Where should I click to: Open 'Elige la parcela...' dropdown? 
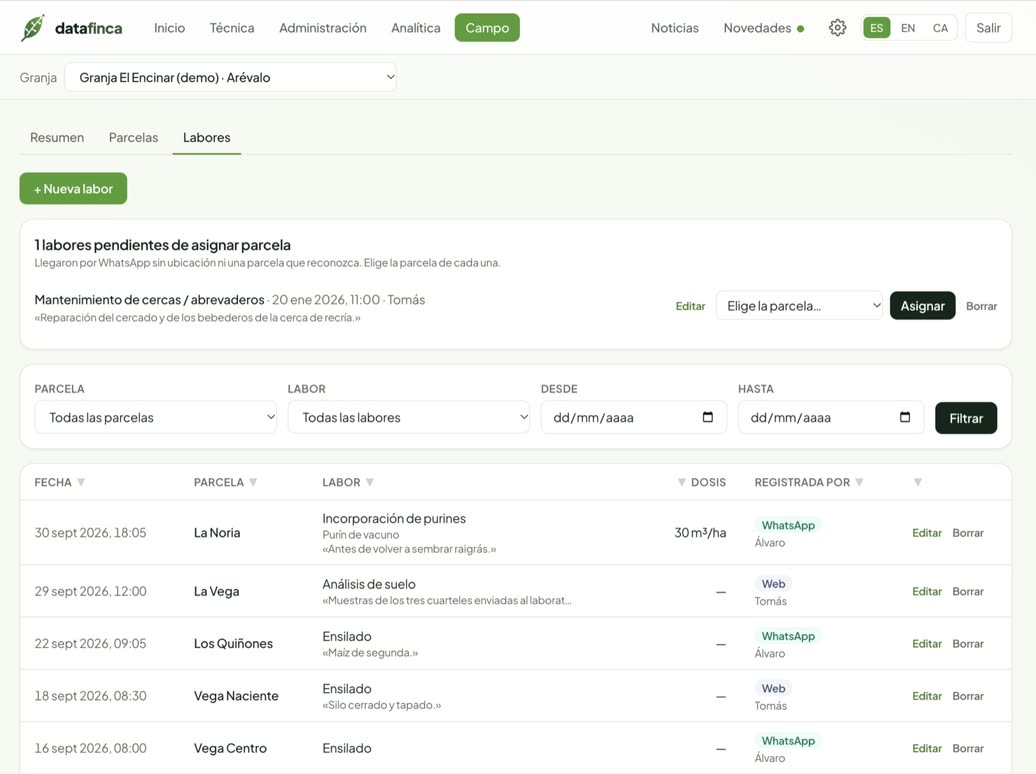[799, 306]
